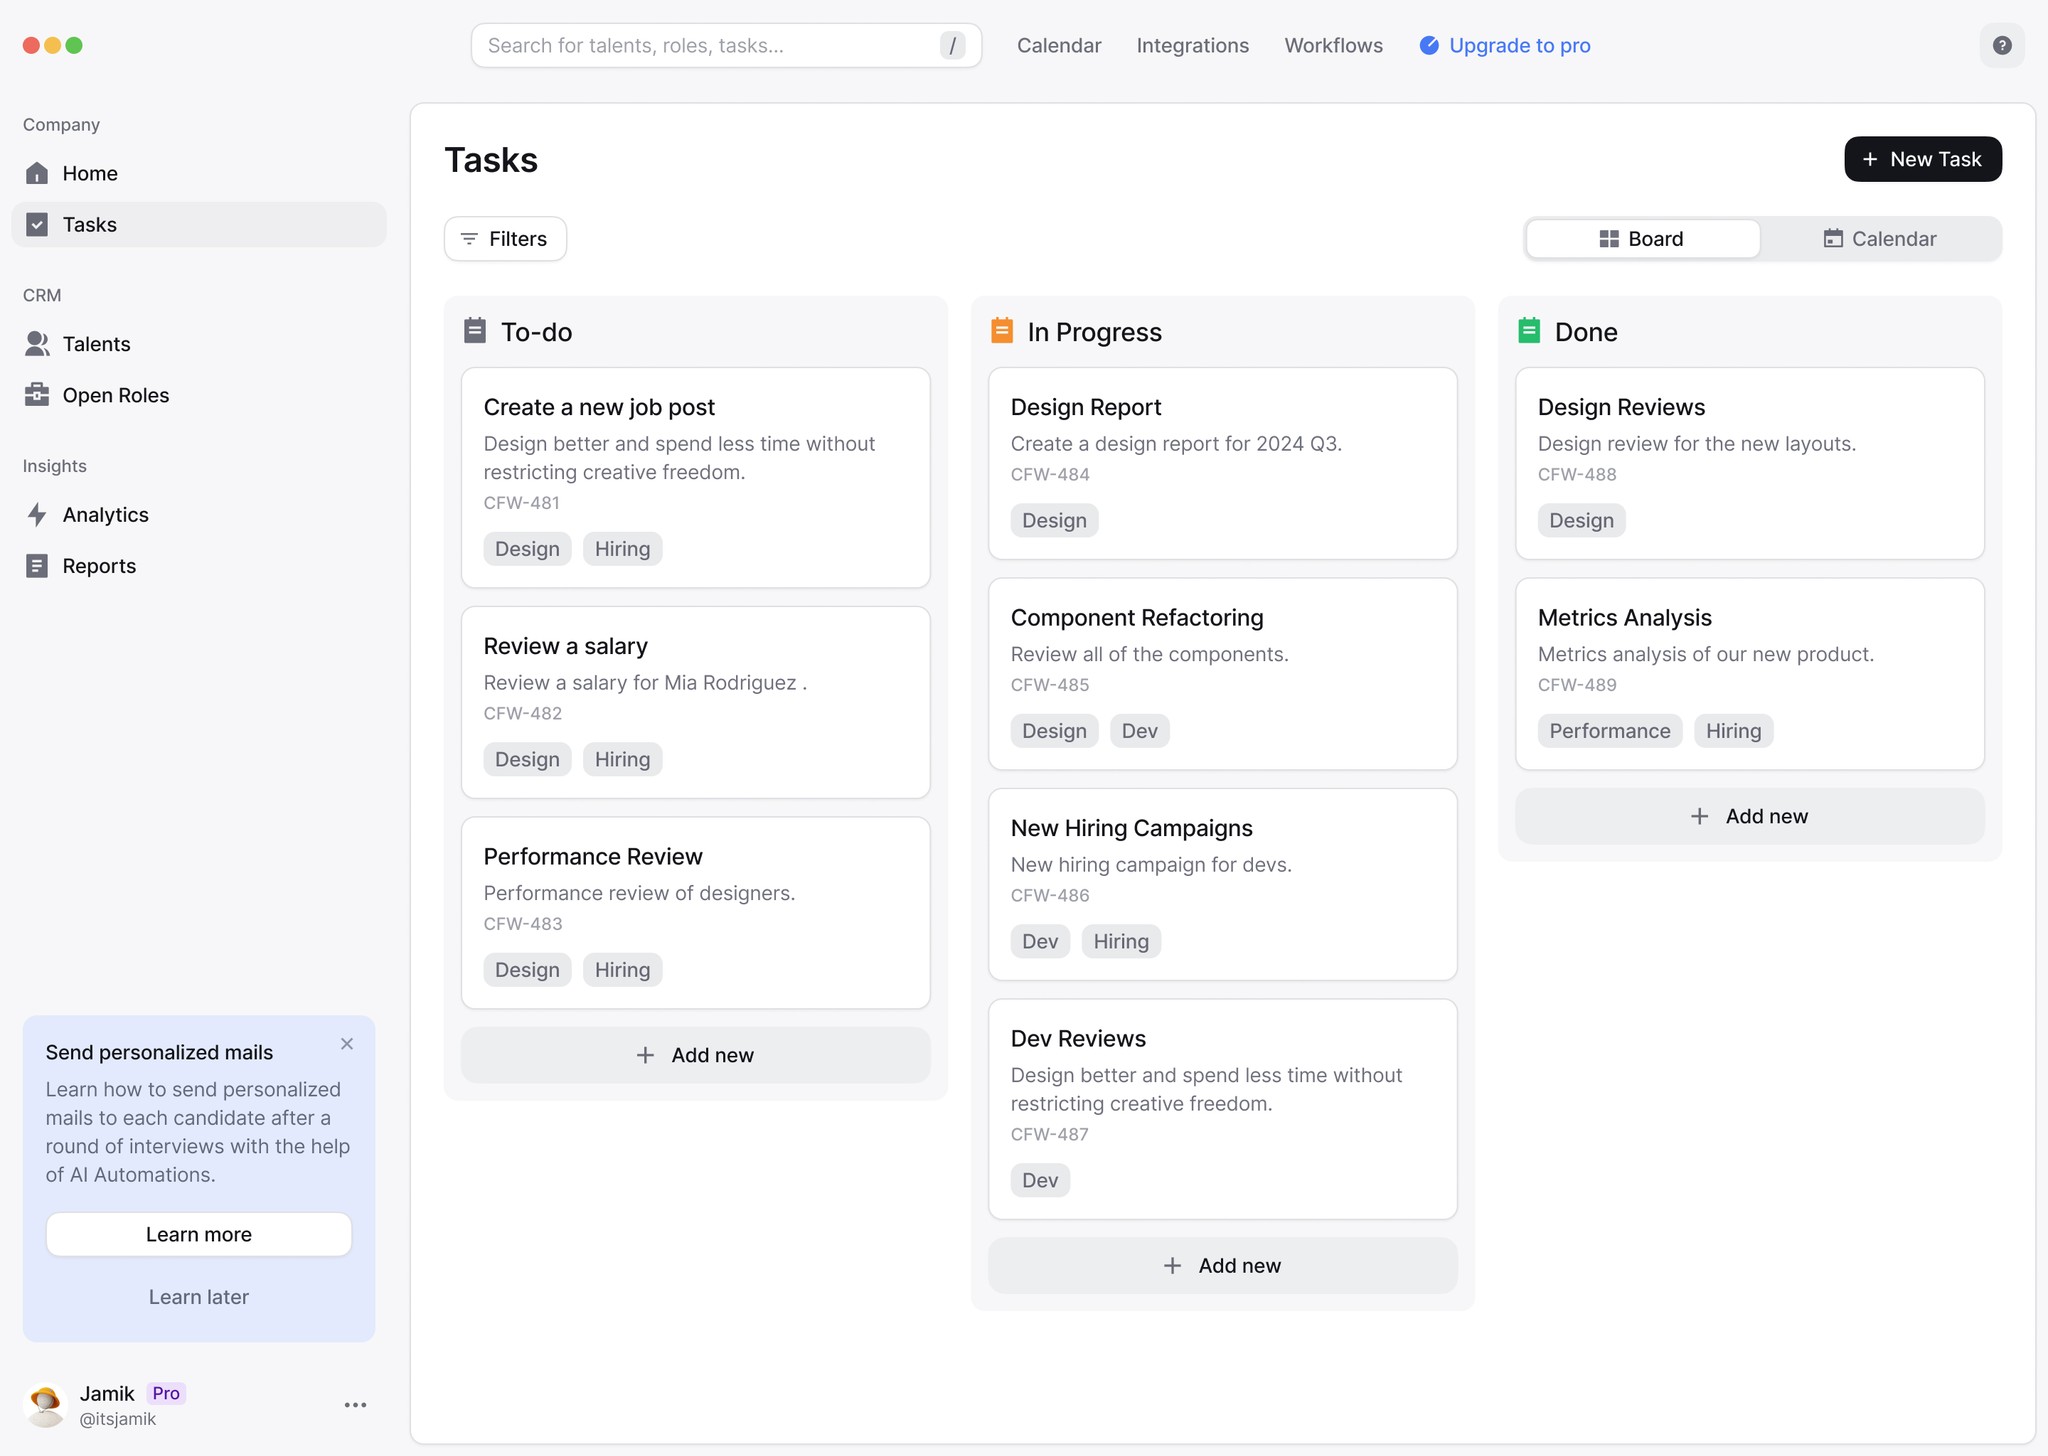Image resolution: width=2048 pixels, height=1456 pixels.
Task: Open Workflows in top navigation
Action: click(x=1333, y=45)
